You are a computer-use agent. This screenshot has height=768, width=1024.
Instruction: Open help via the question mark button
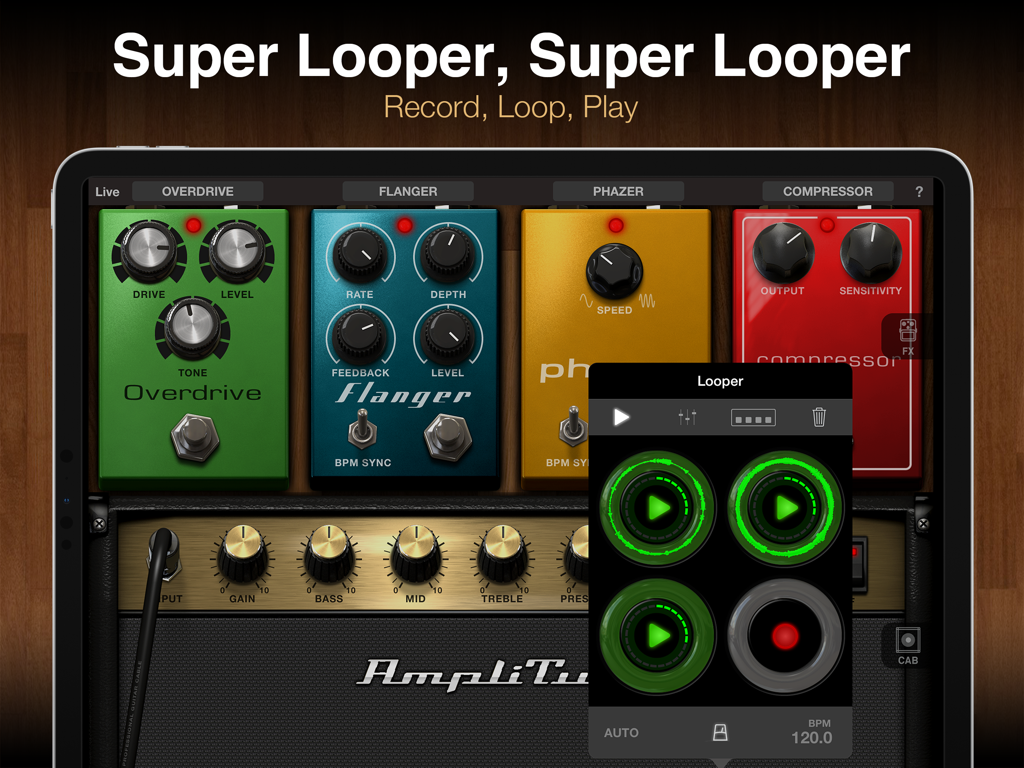point(918,191)
